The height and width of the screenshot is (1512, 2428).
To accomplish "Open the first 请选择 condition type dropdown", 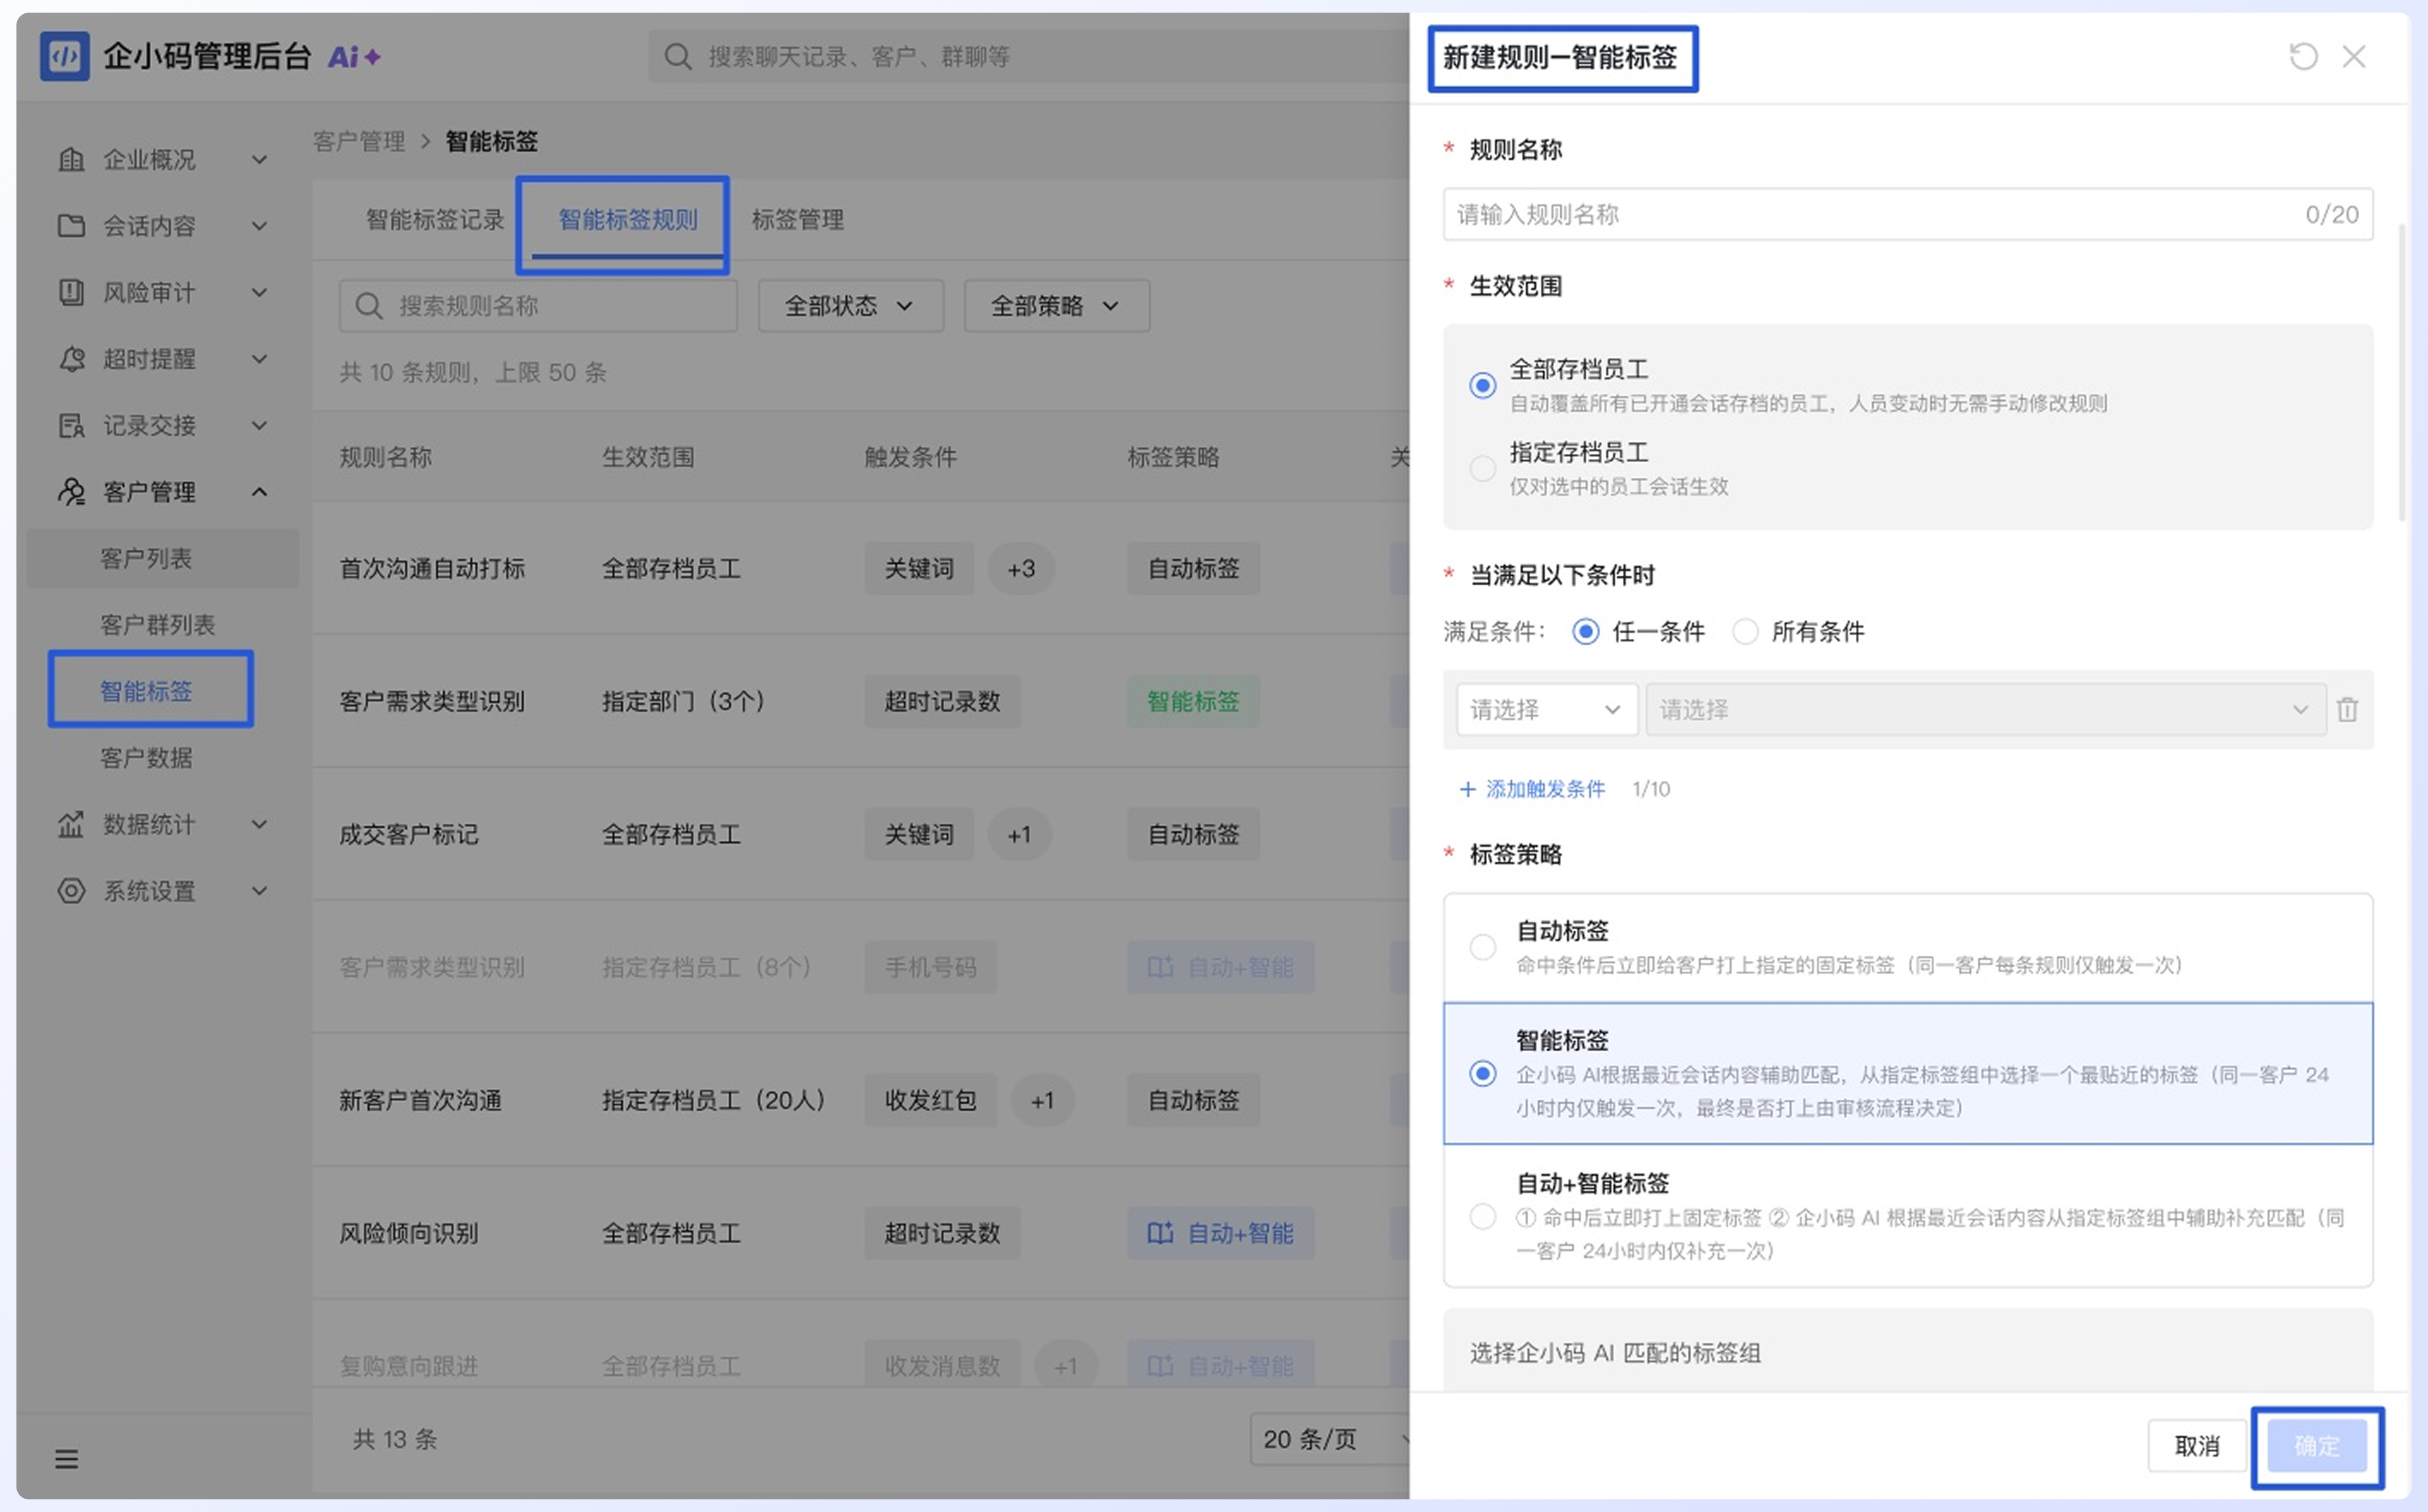I will pyautogui.click(x=1546, y=710).
